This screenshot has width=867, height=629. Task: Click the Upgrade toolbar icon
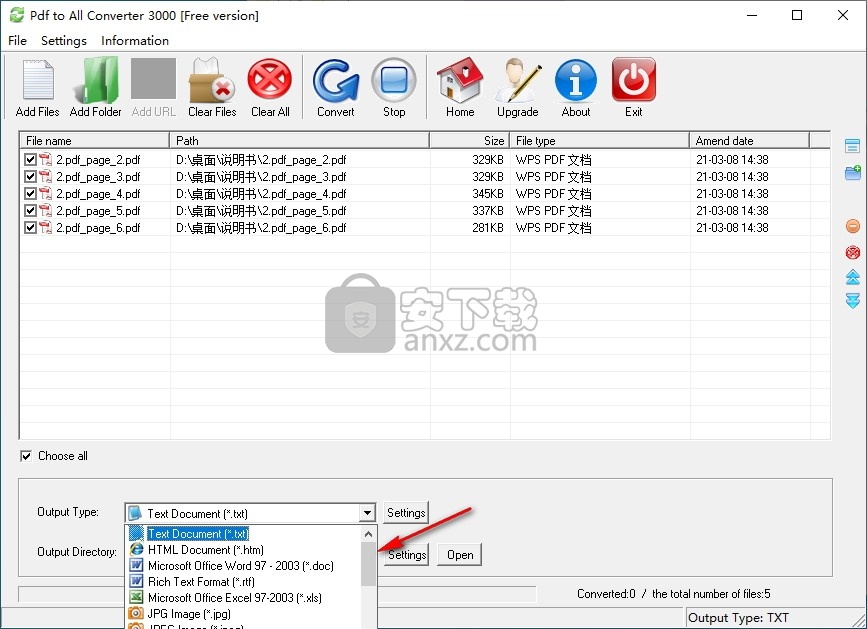(x=518, y=81)
